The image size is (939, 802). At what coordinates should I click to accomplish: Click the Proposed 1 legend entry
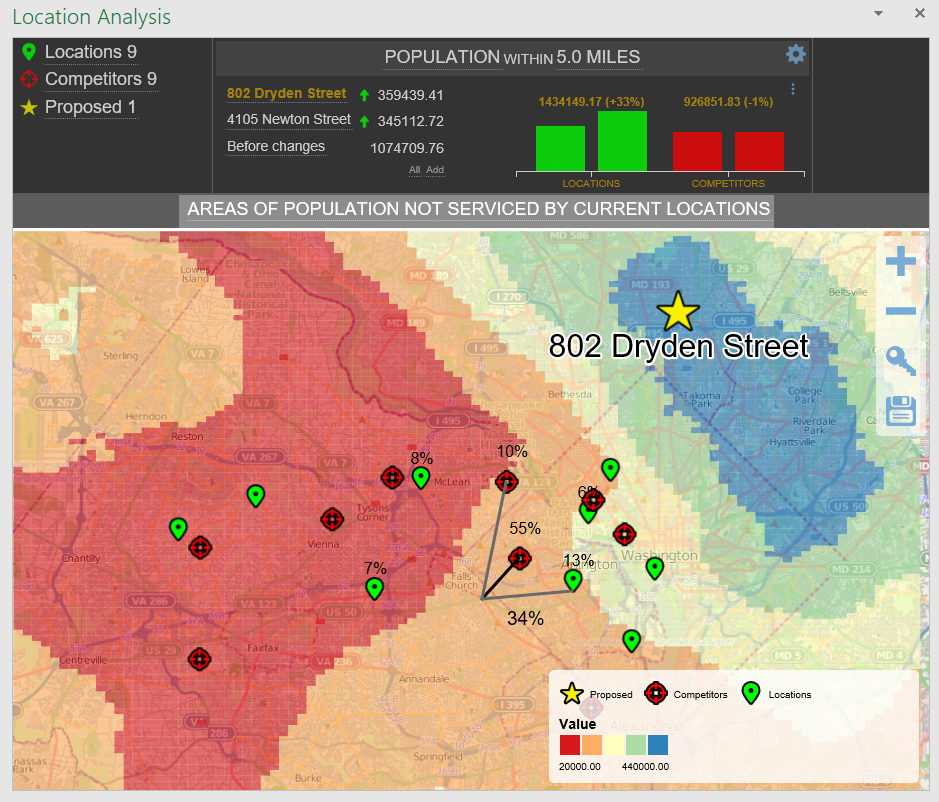point(90,107)
